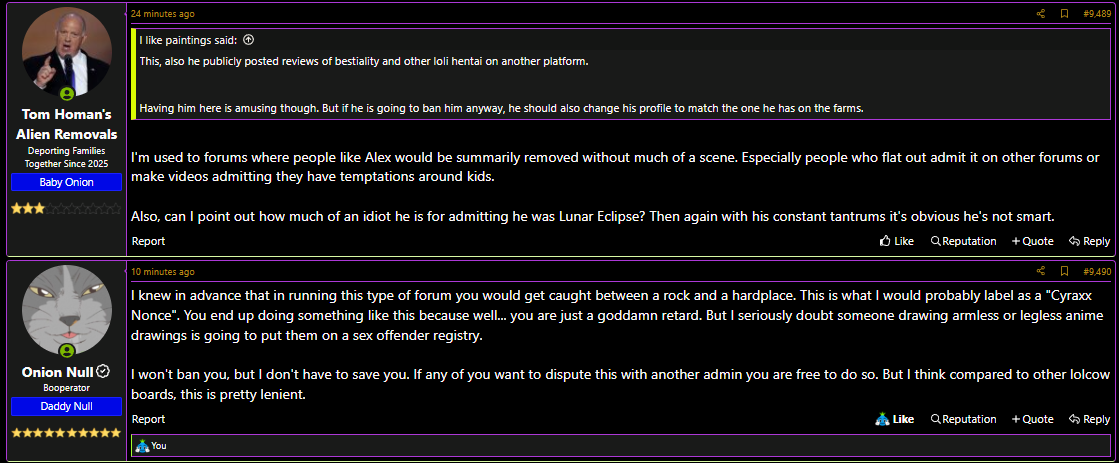
Task: Report post #9,489
Action: pos(148,241)
